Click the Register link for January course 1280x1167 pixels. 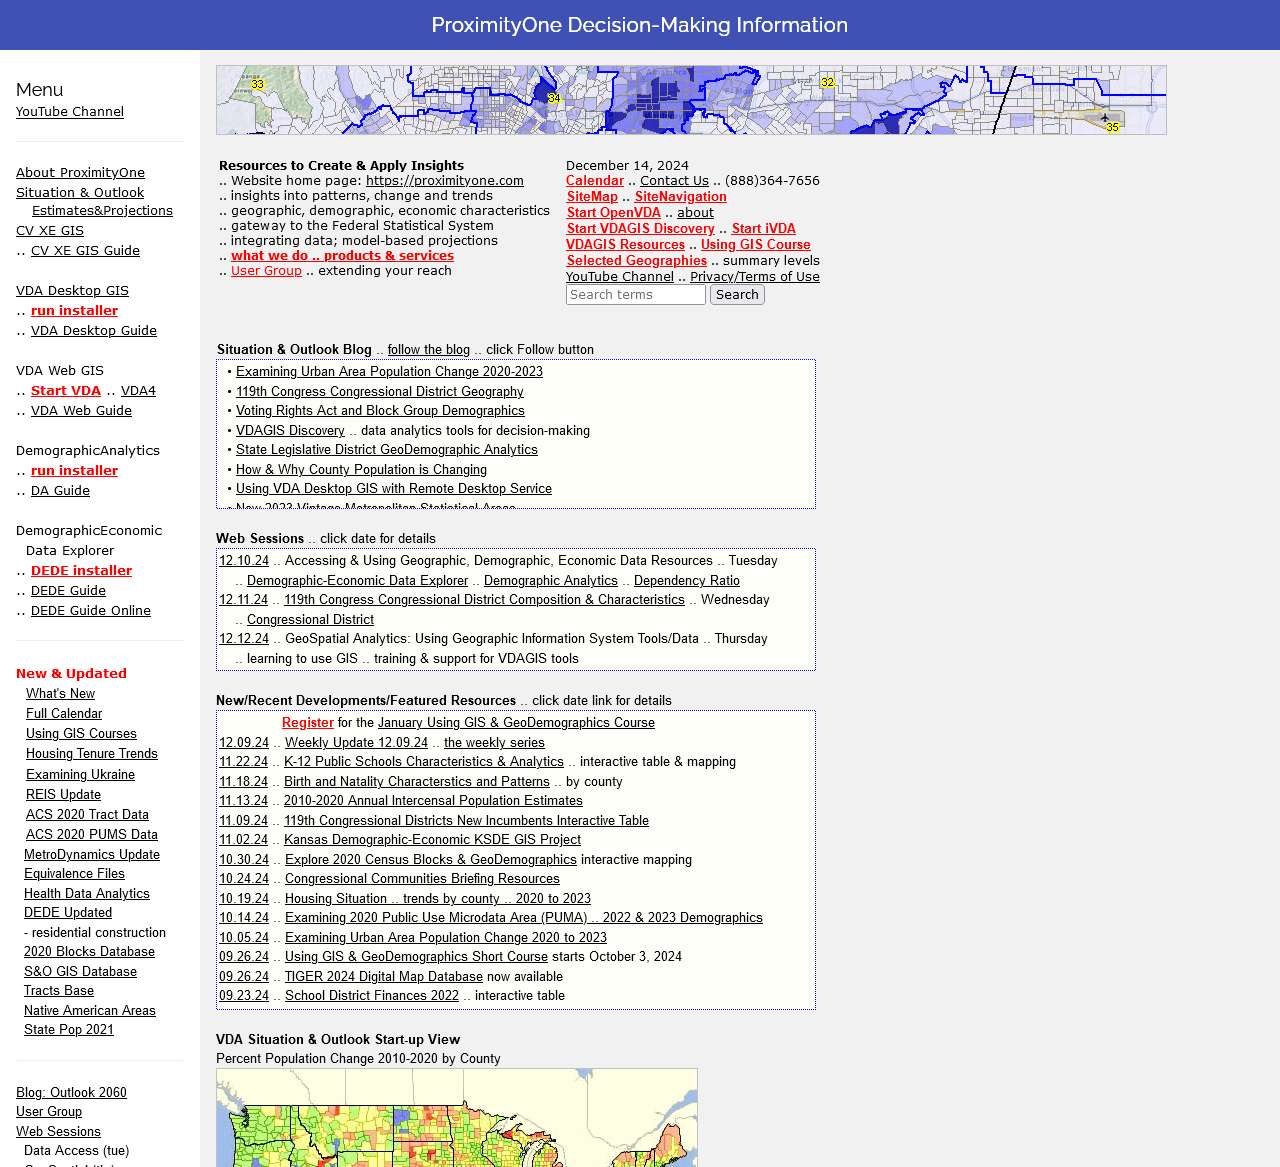308,723
